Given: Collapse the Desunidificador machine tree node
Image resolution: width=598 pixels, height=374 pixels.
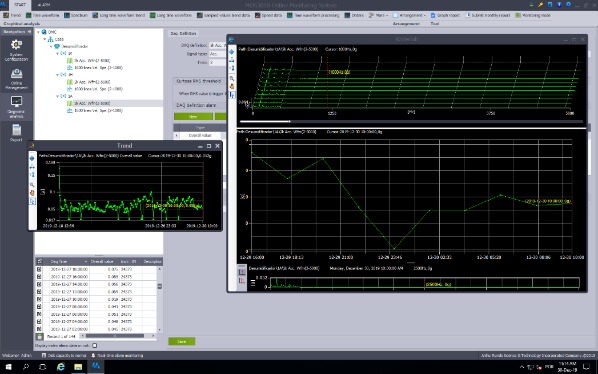Looking at the screenshot, I should coord(51,46).
